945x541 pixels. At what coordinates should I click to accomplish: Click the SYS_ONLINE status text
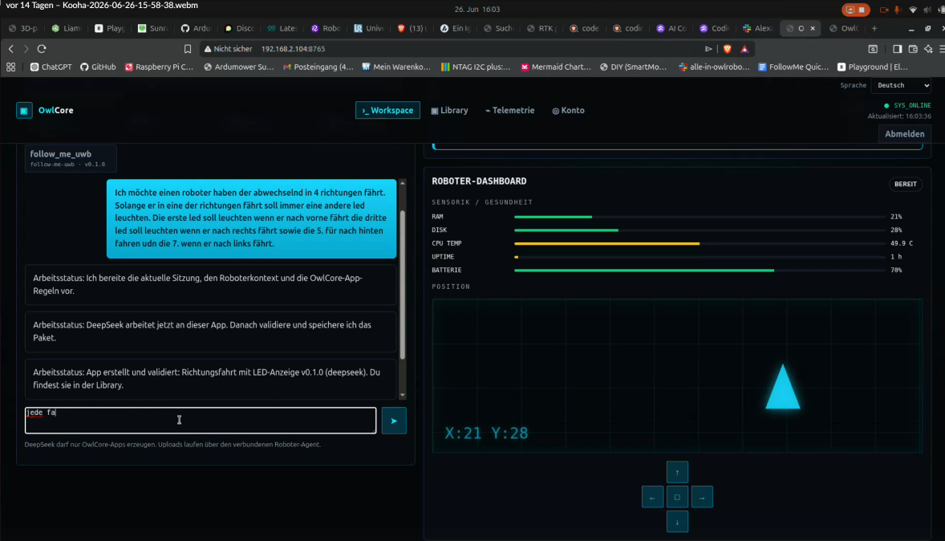coord(912,105)
